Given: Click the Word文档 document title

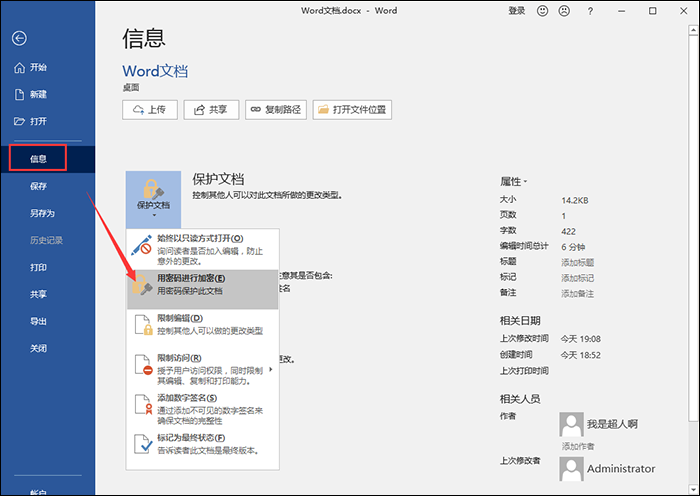Looking at the screenshot, I should point(155,71).
